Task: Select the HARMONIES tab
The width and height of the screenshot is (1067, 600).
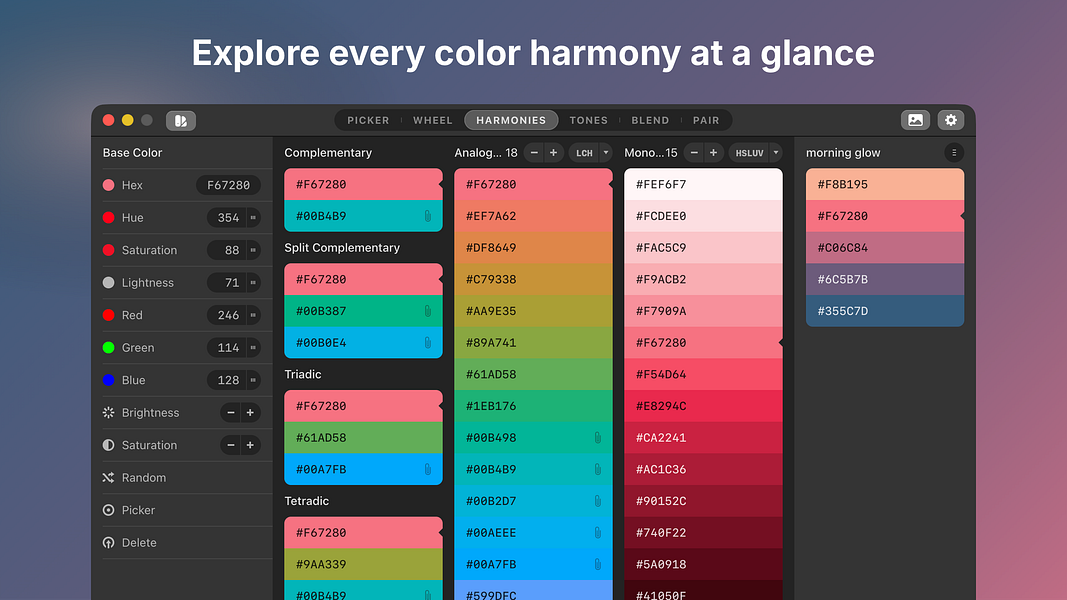Action: point(511,120)
